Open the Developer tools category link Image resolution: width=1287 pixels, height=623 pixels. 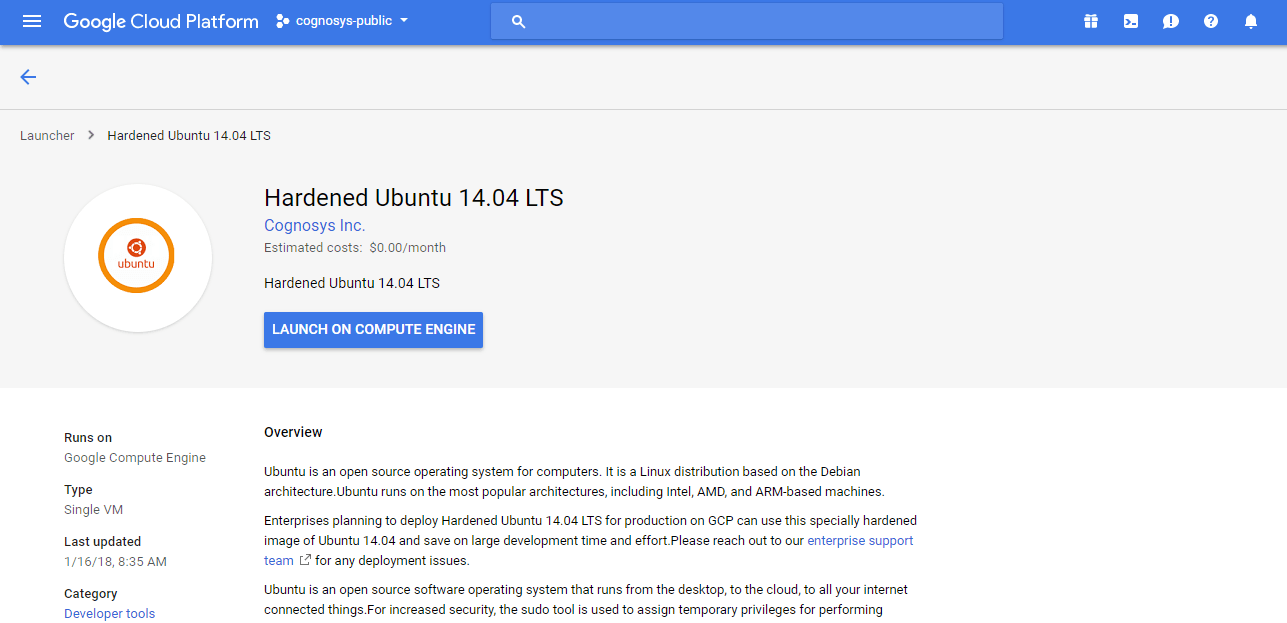109,613
